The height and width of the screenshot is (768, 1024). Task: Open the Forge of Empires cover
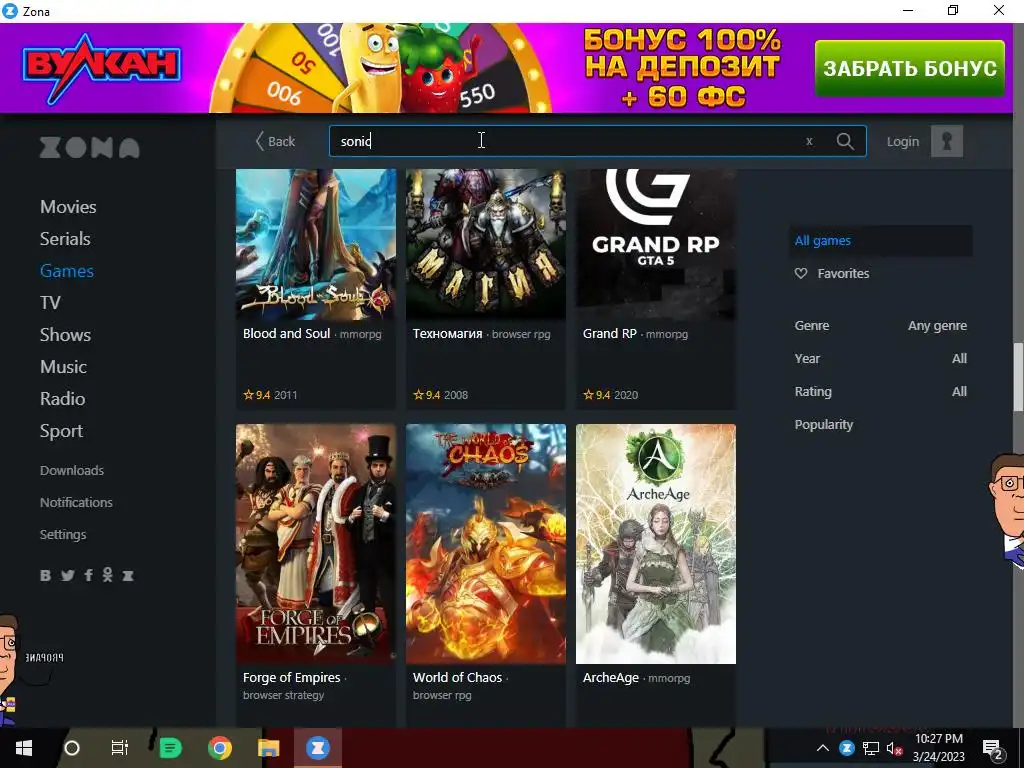[x=315, y=544]
